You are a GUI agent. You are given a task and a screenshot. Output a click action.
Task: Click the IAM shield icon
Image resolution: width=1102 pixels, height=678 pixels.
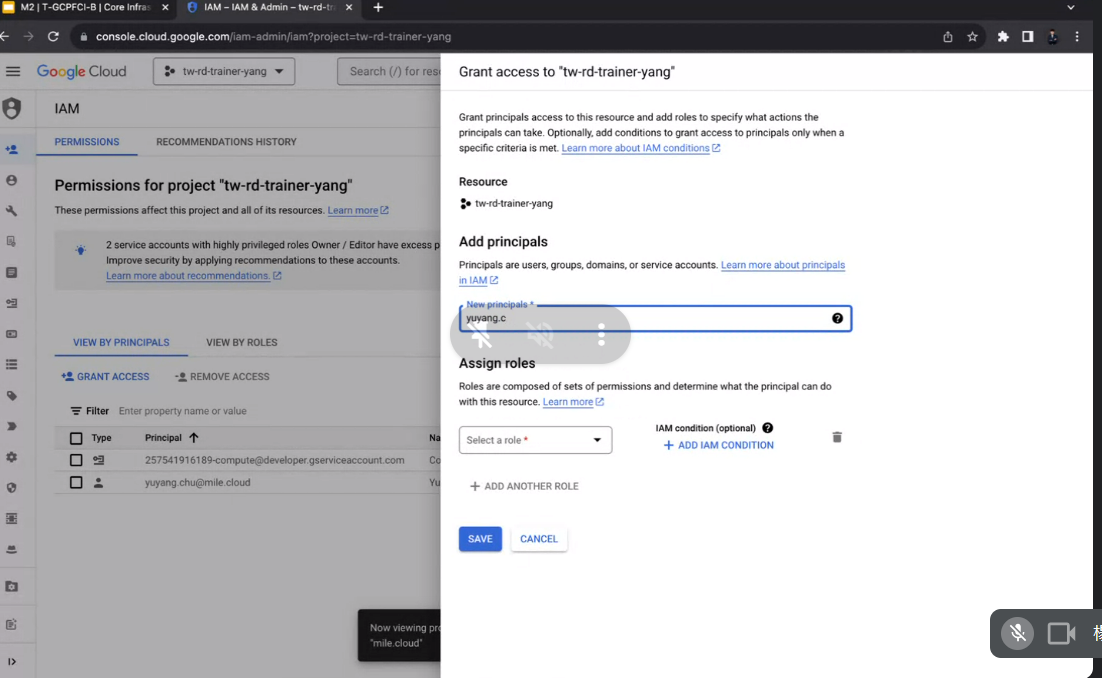[x=12, y=108]
